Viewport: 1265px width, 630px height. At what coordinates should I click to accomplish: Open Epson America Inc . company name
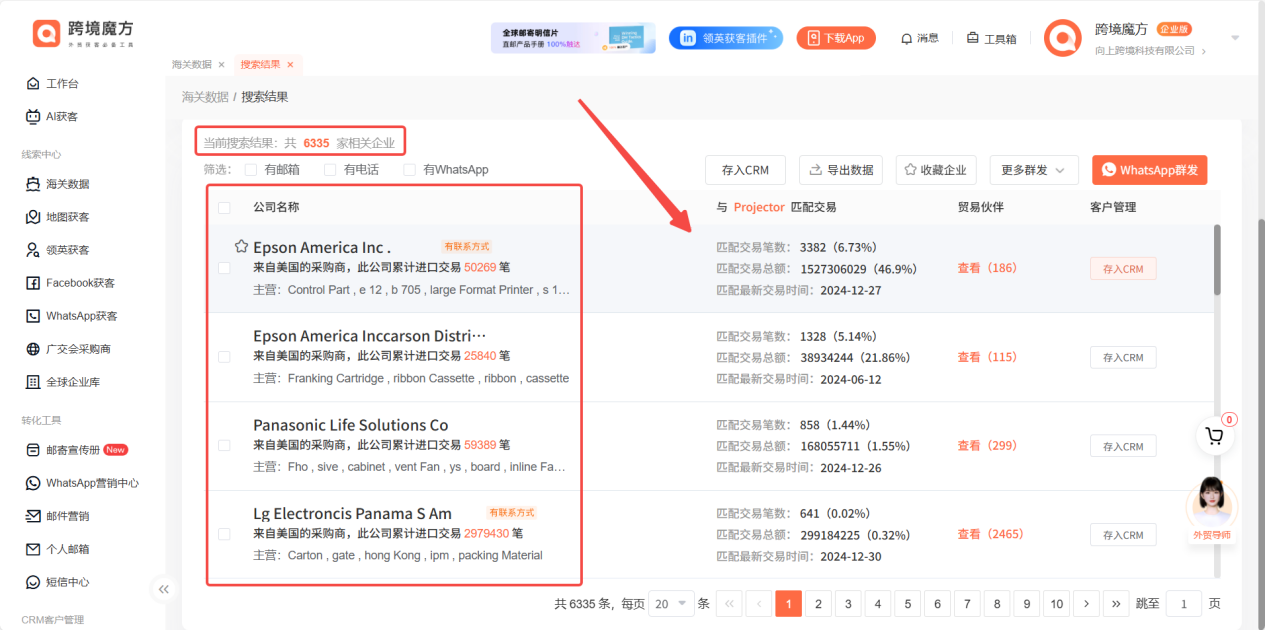[322, 247]
